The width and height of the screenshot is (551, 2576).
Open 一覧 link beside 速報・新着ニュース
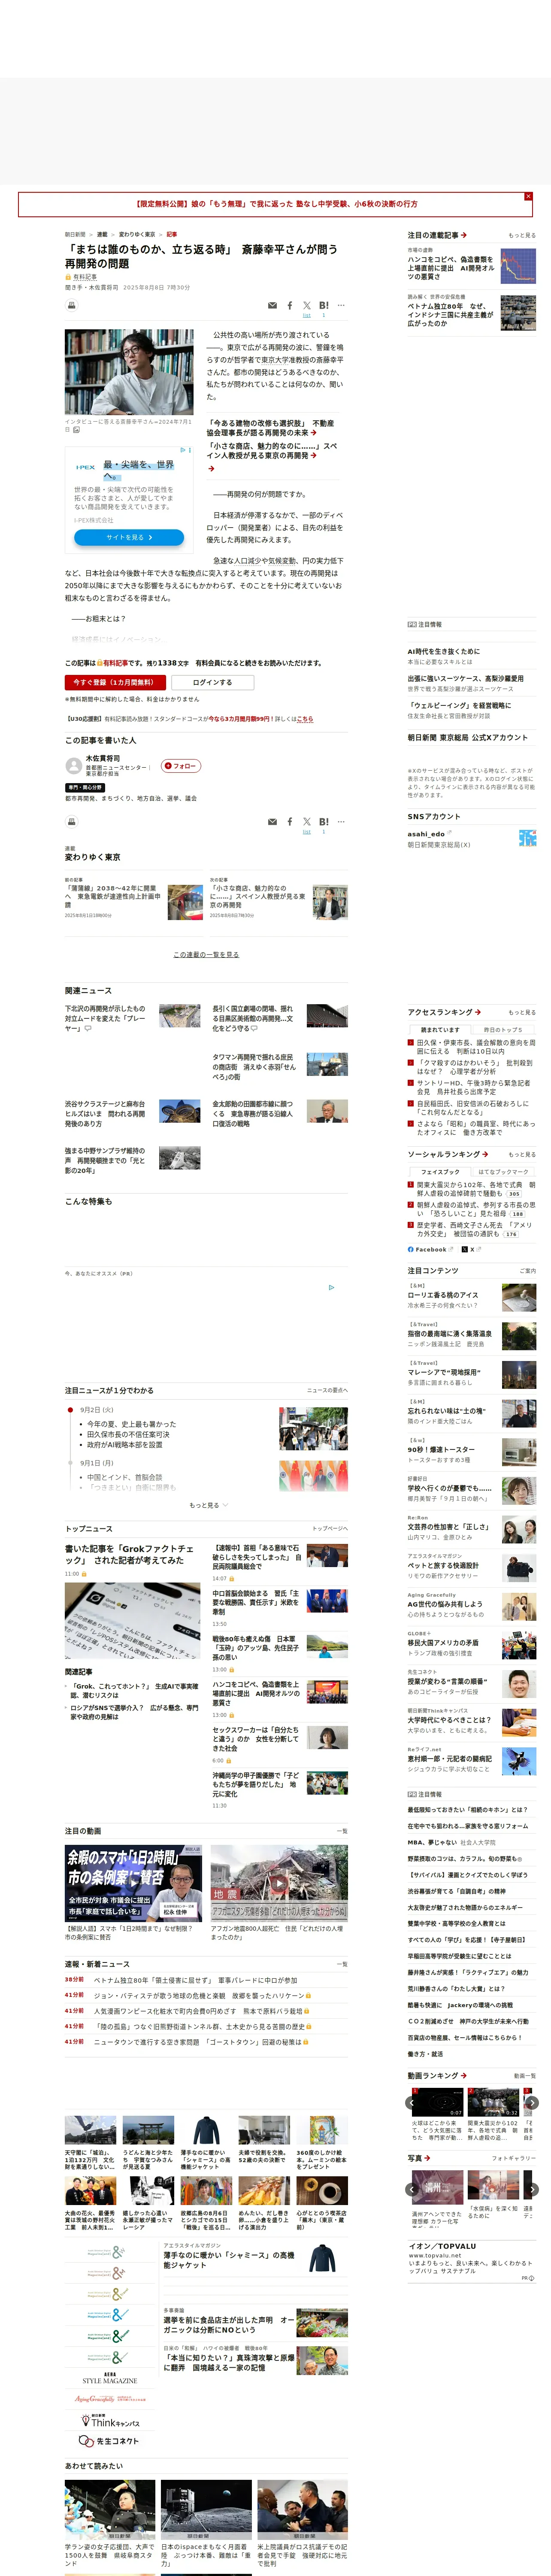click(x=342, y=1964)
